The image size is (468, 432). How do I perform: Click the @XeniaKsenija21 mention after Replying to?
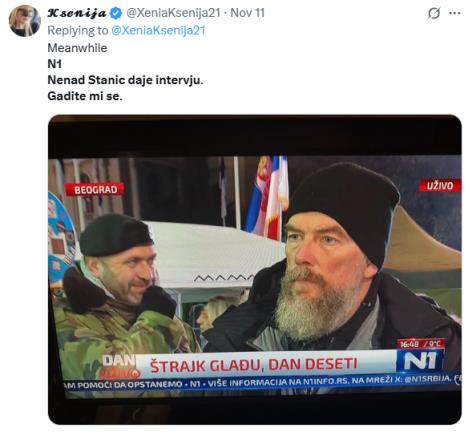[158, 30]
